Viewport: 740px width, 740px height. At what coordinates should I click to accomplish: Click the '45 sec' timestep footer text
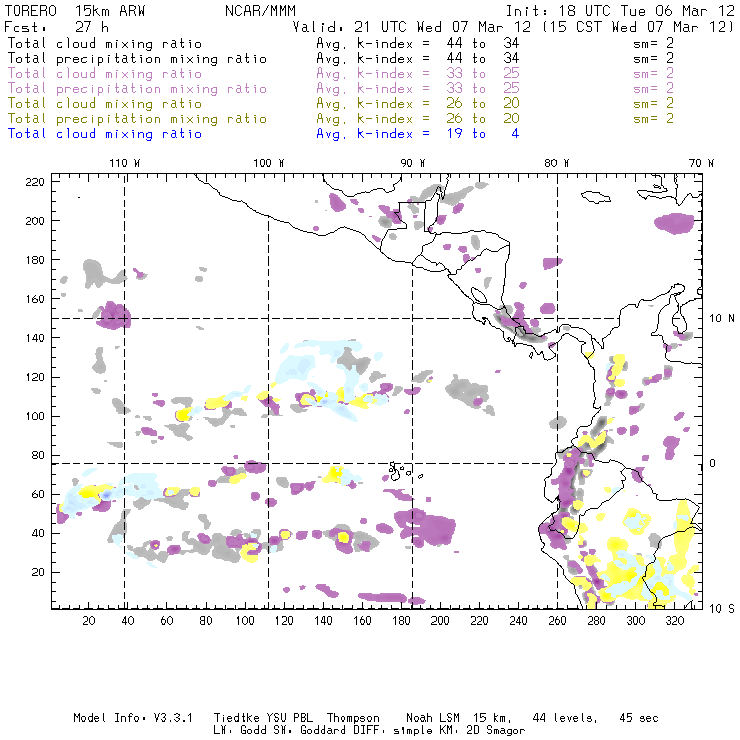tap(639, 718)
